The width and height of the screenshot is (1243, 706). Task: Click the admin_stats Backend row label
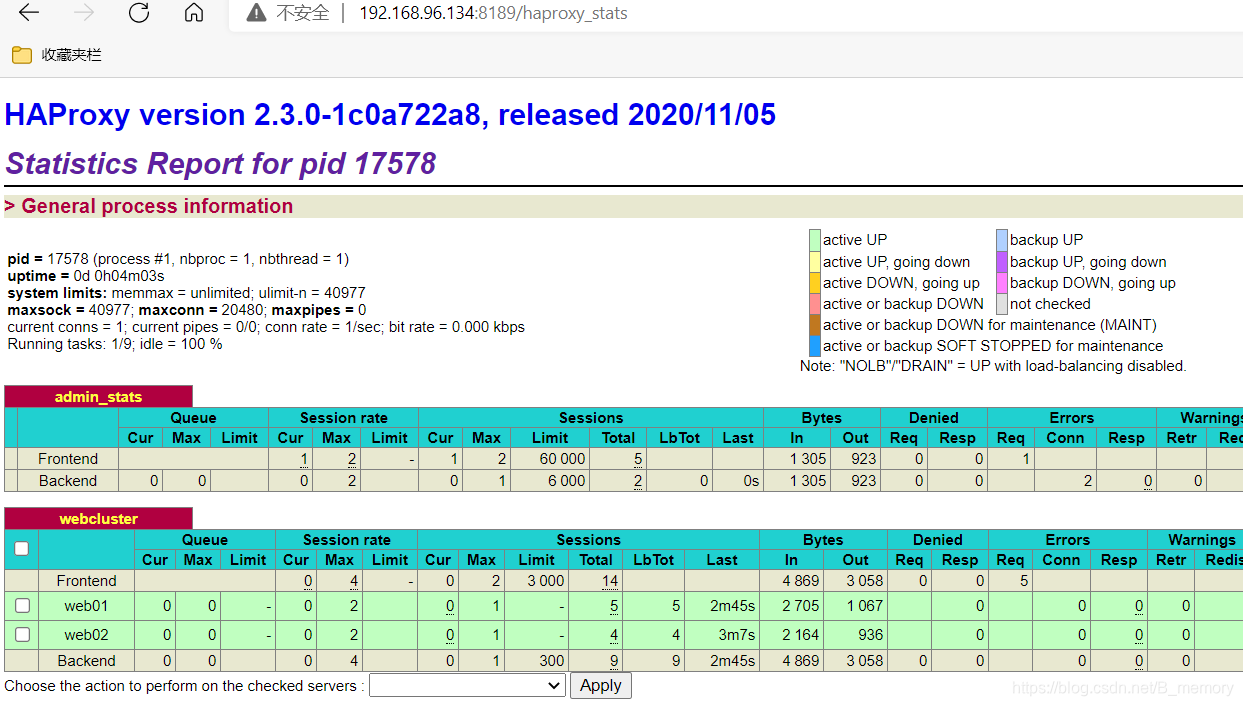click(x=68, y=481)
